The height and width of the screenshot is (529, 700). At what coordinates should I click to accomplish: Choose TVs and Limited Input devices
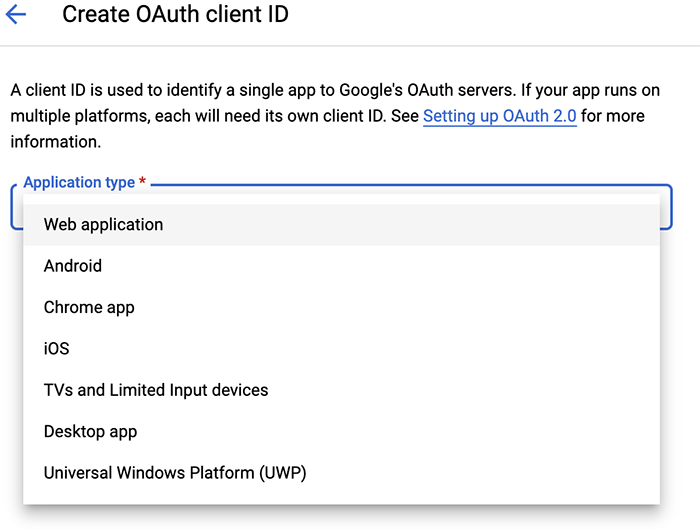click(342, 390)
